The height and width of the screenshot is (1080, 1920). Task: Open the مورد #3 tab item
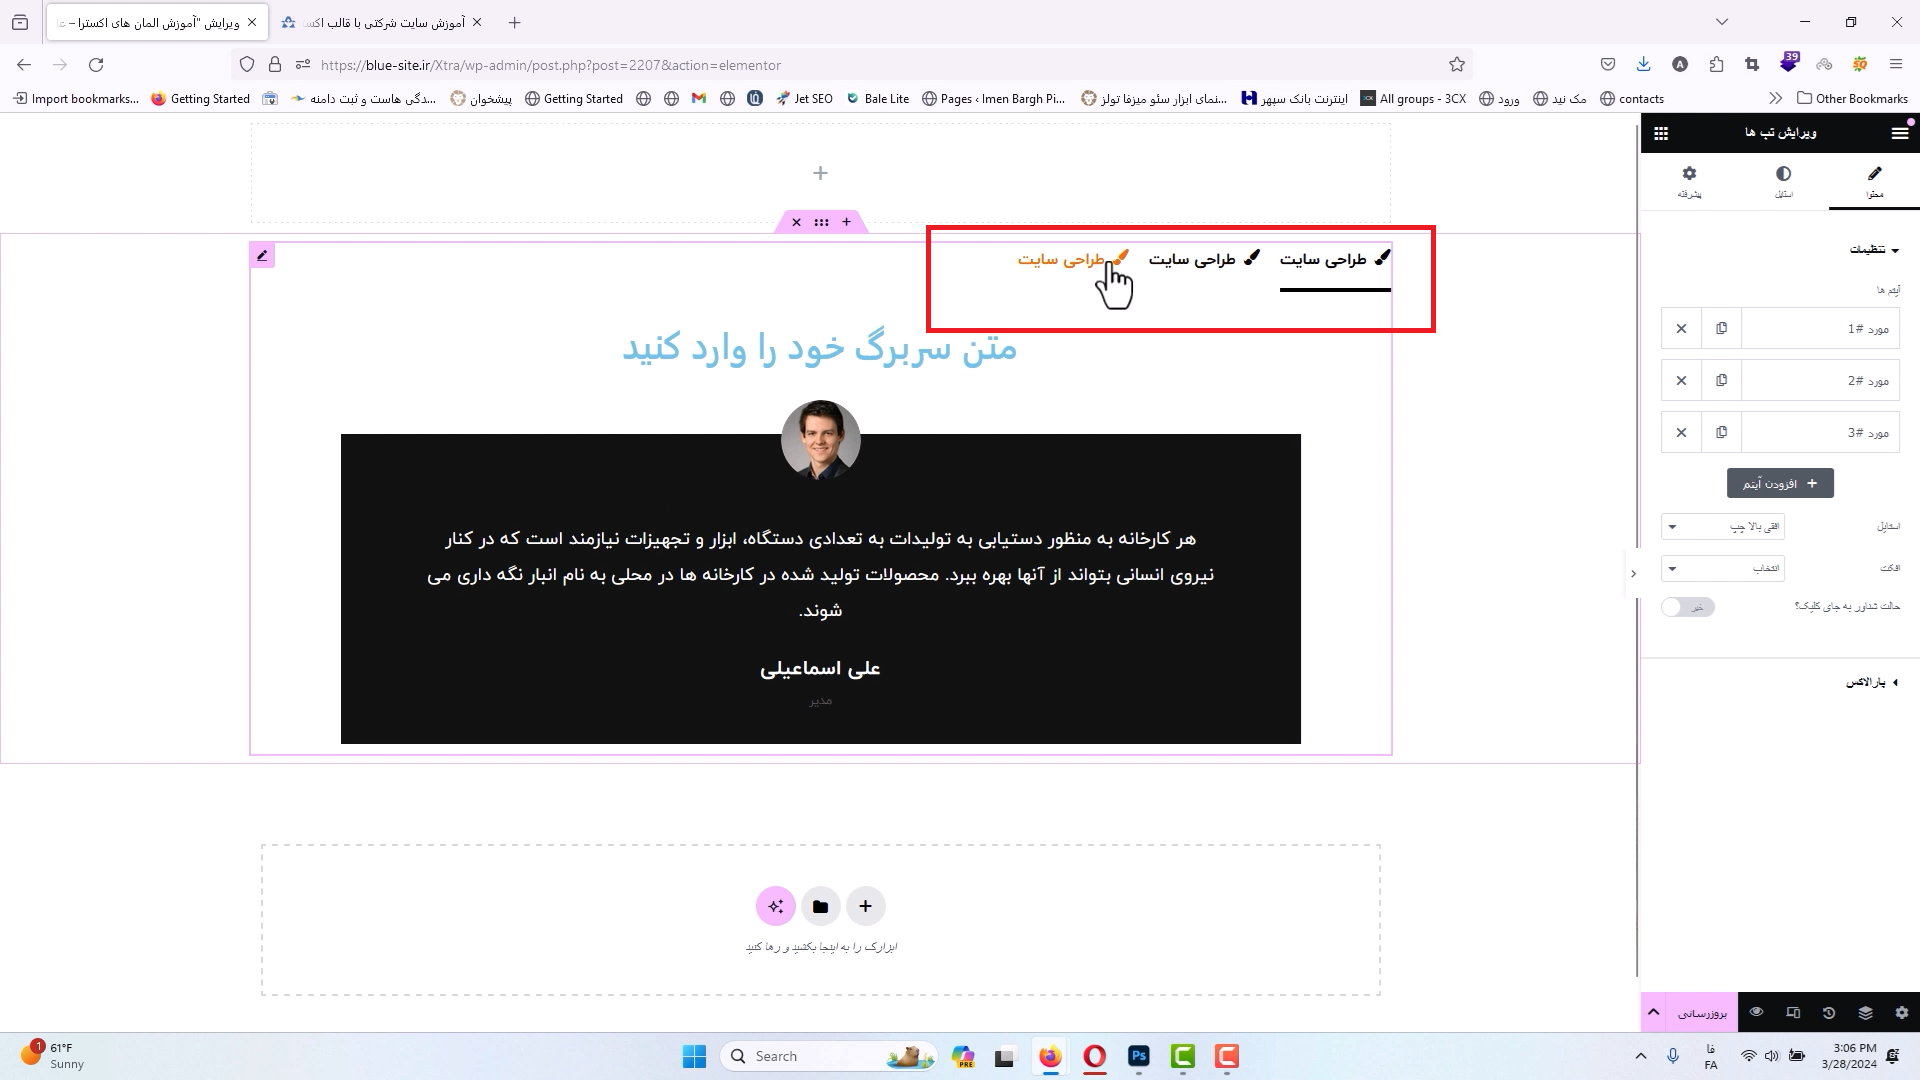1820,433
